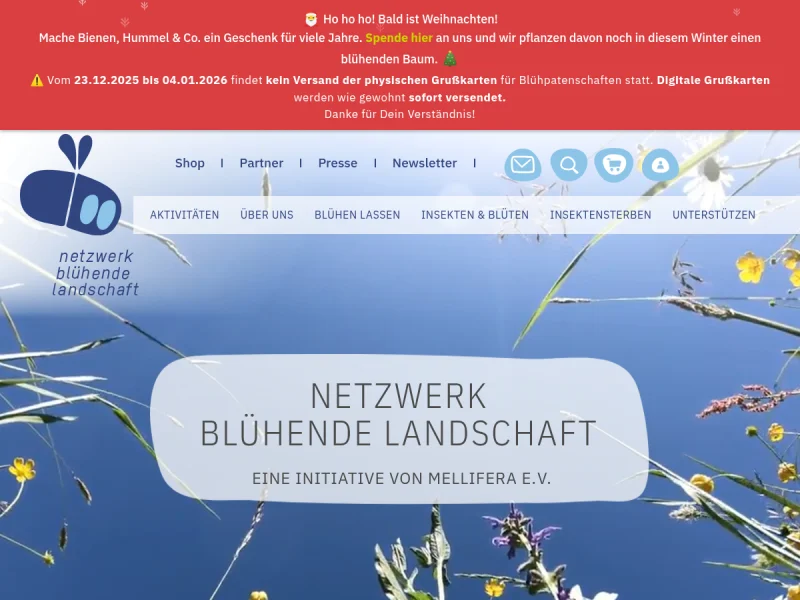Go to the Shop link

[190, 163]
